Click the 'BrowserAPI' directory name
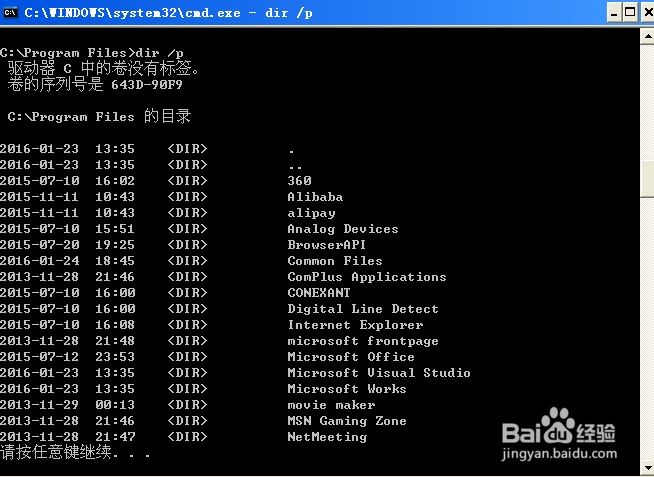 327,245
